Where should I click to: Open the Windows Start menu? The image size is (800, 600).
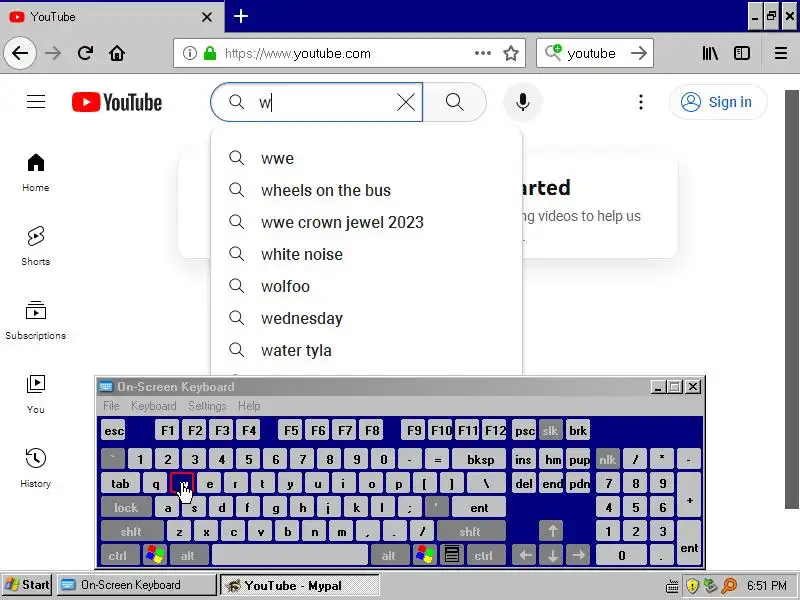point(27,585)
